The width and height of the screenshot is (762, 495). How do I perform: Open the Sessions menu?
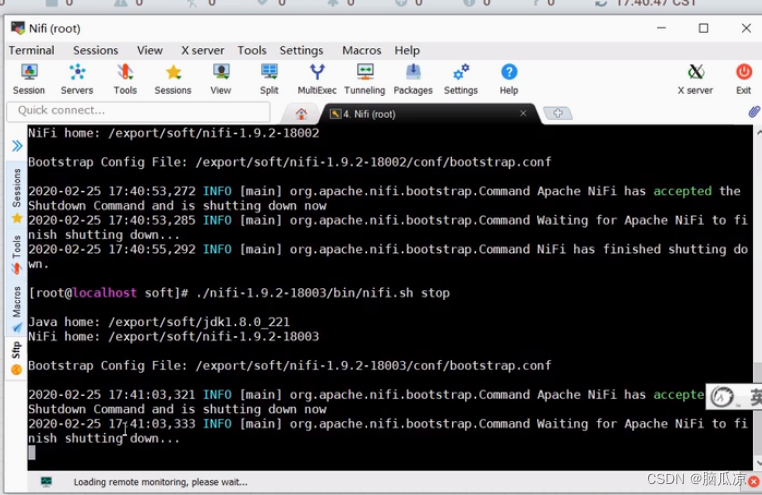pos(95,51)
